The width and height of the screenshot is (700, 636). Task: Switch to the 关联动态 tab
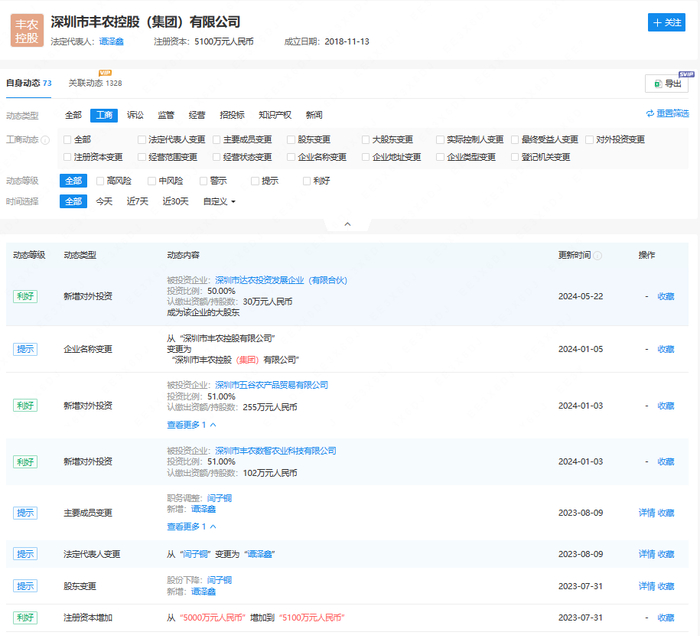tap(94, 83)
